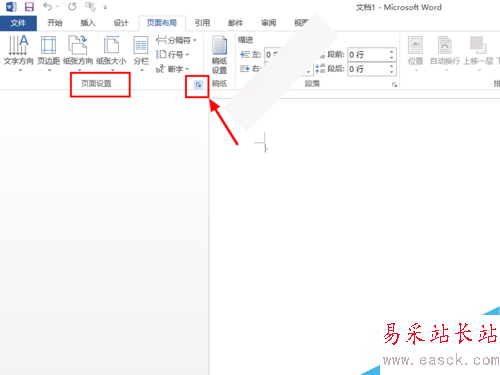Open the 自动换行 wrap text tool
Screen dimensions: 500x375
(x=445, y=53)
